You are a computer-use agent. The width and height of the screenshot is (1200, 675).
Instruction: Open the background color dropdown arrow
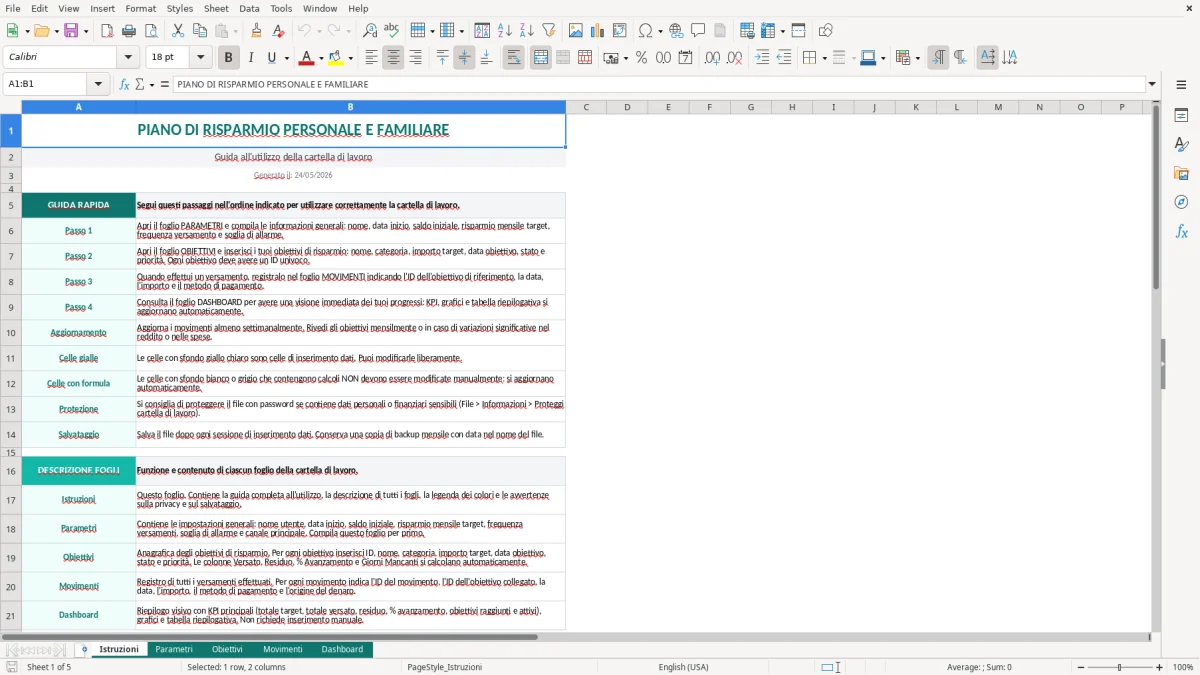[350, 58]
